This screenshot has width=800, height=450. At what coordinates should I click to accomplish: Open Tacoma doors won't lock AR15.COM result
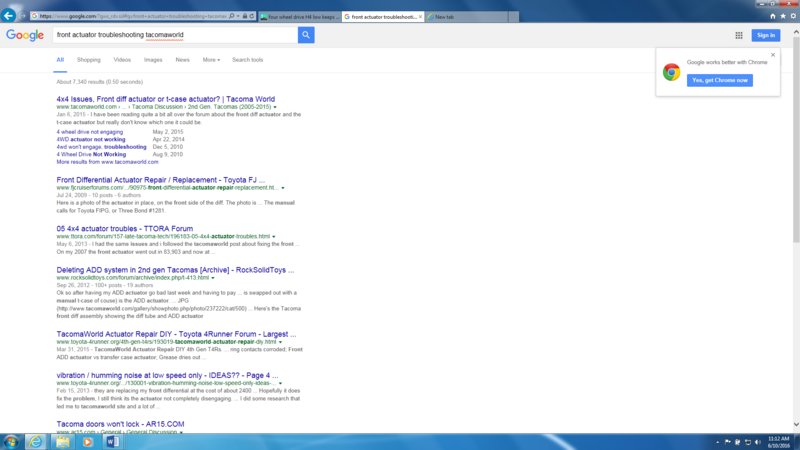(120, 424)
